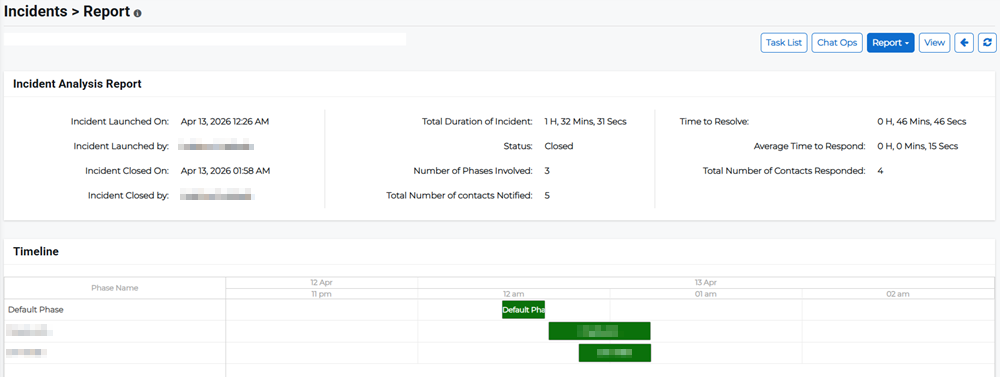Click the View button
Image resolution: width=1001 pixels, height=377 pixels.
click(935, 43)
